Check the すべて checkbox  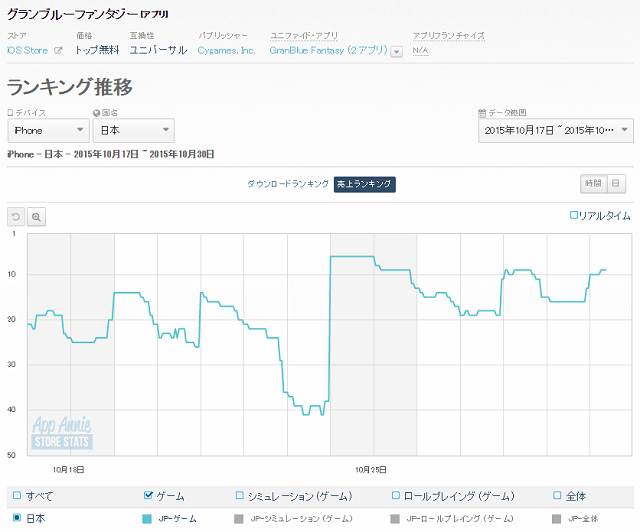[x=17, y=495]
